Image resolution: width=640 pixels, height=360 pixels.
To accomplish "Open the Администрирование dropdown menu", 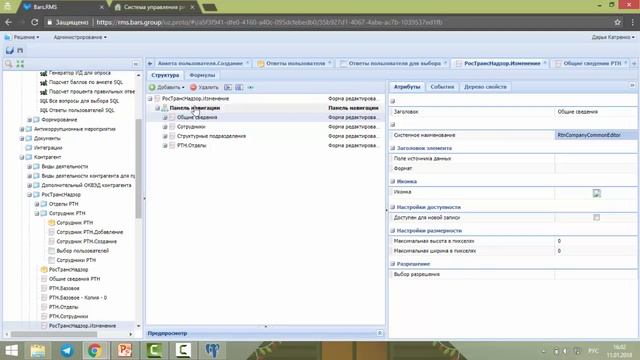I will pos(80,37).
